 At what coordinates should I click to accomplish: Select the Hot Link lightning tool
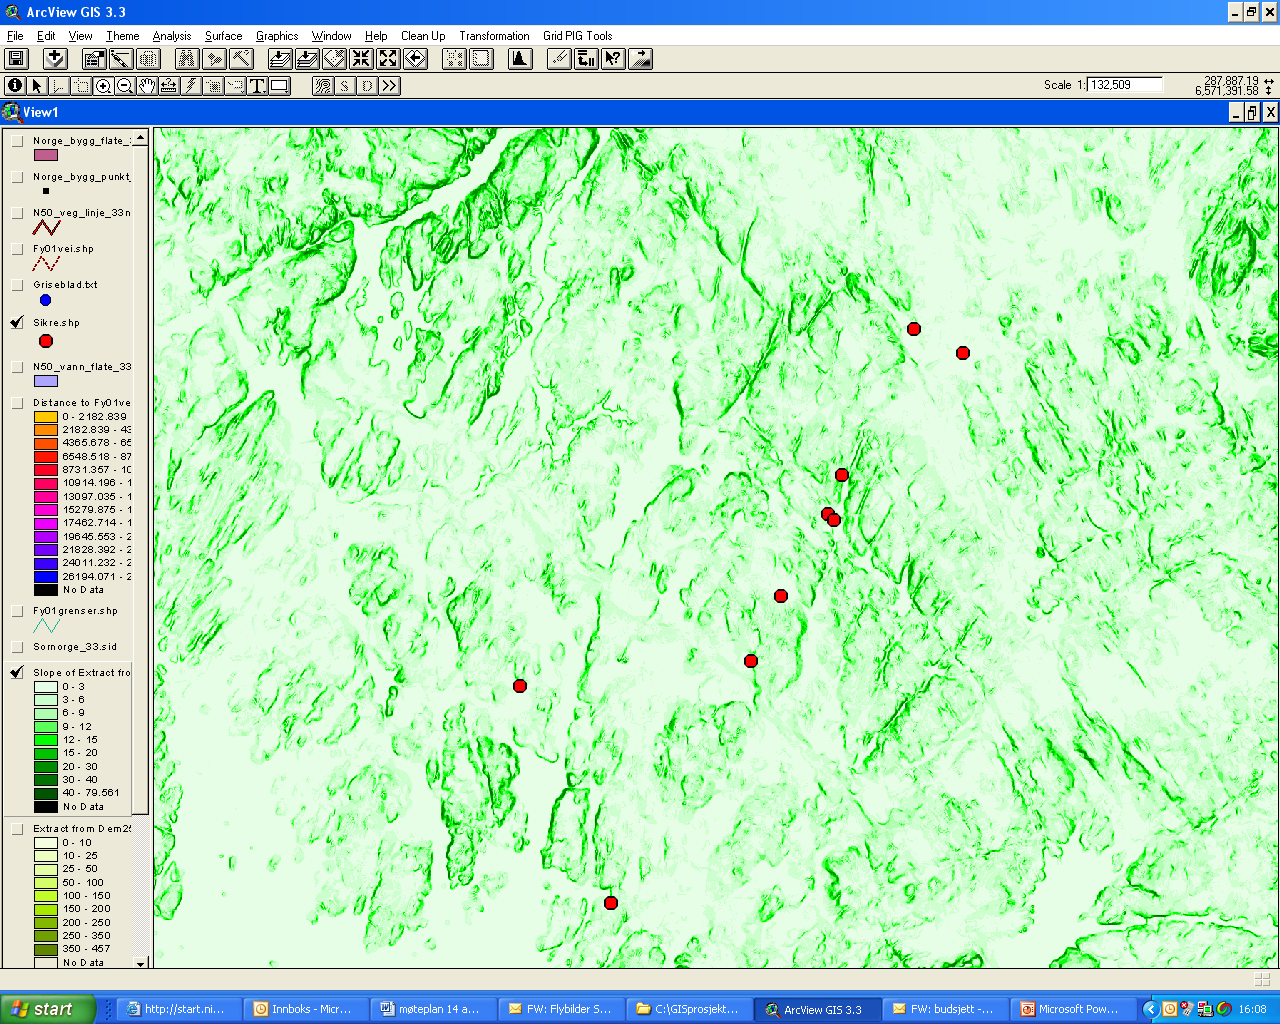(x=191, y=86)
